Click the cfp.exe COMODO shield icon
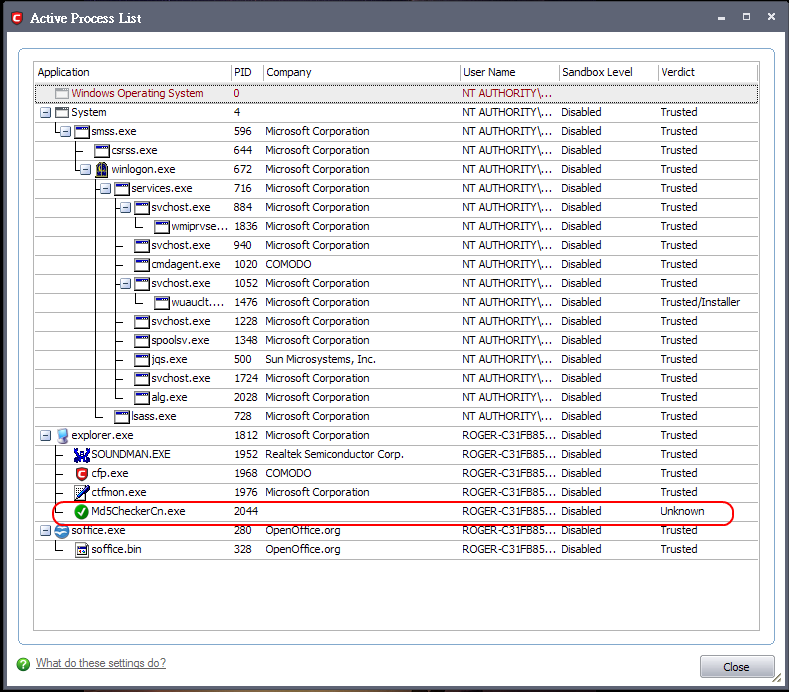Image resolution: width=789 pixels, height=692 pixels. tap(82, 474)
